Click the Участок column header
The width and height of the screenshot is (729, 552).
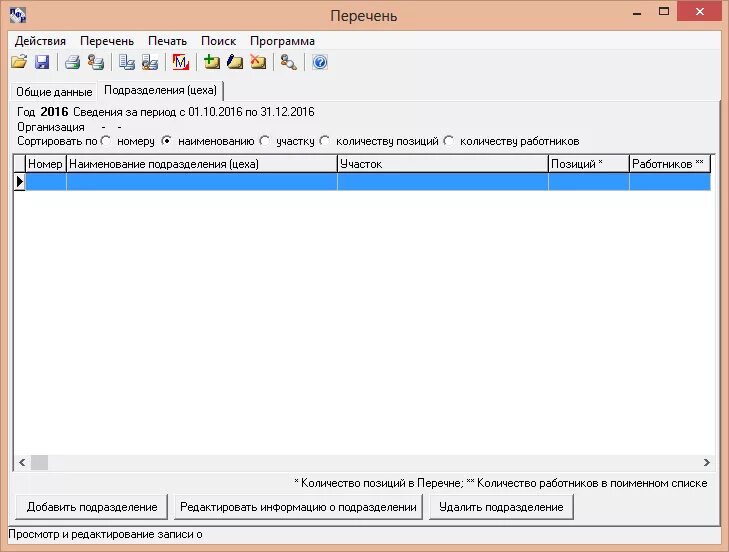[443, 164]
